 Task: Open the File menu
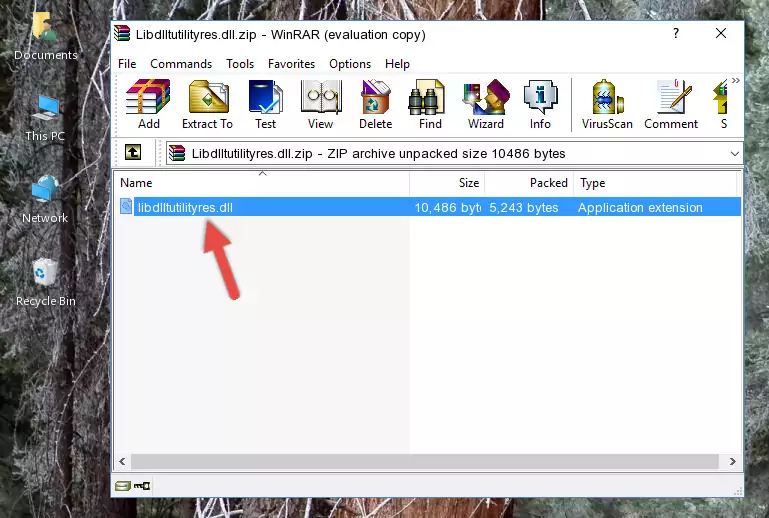pos(127,64)
